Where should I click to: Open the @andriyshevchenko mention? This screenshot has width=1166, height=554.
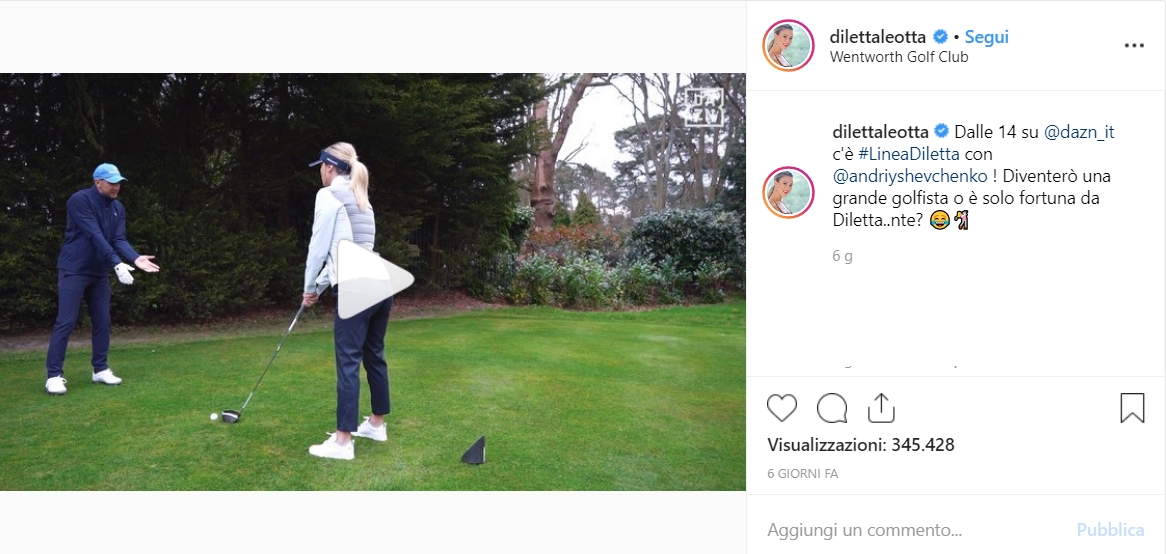tap(911, 178)
